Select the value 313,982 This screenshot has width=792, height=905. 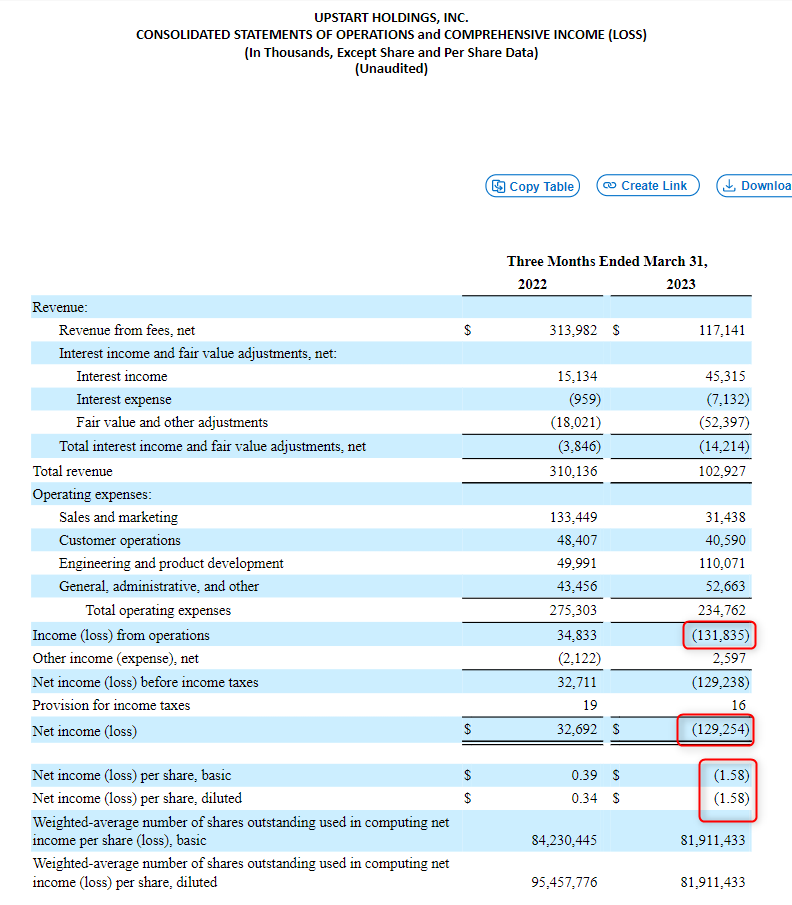(573, 330)
